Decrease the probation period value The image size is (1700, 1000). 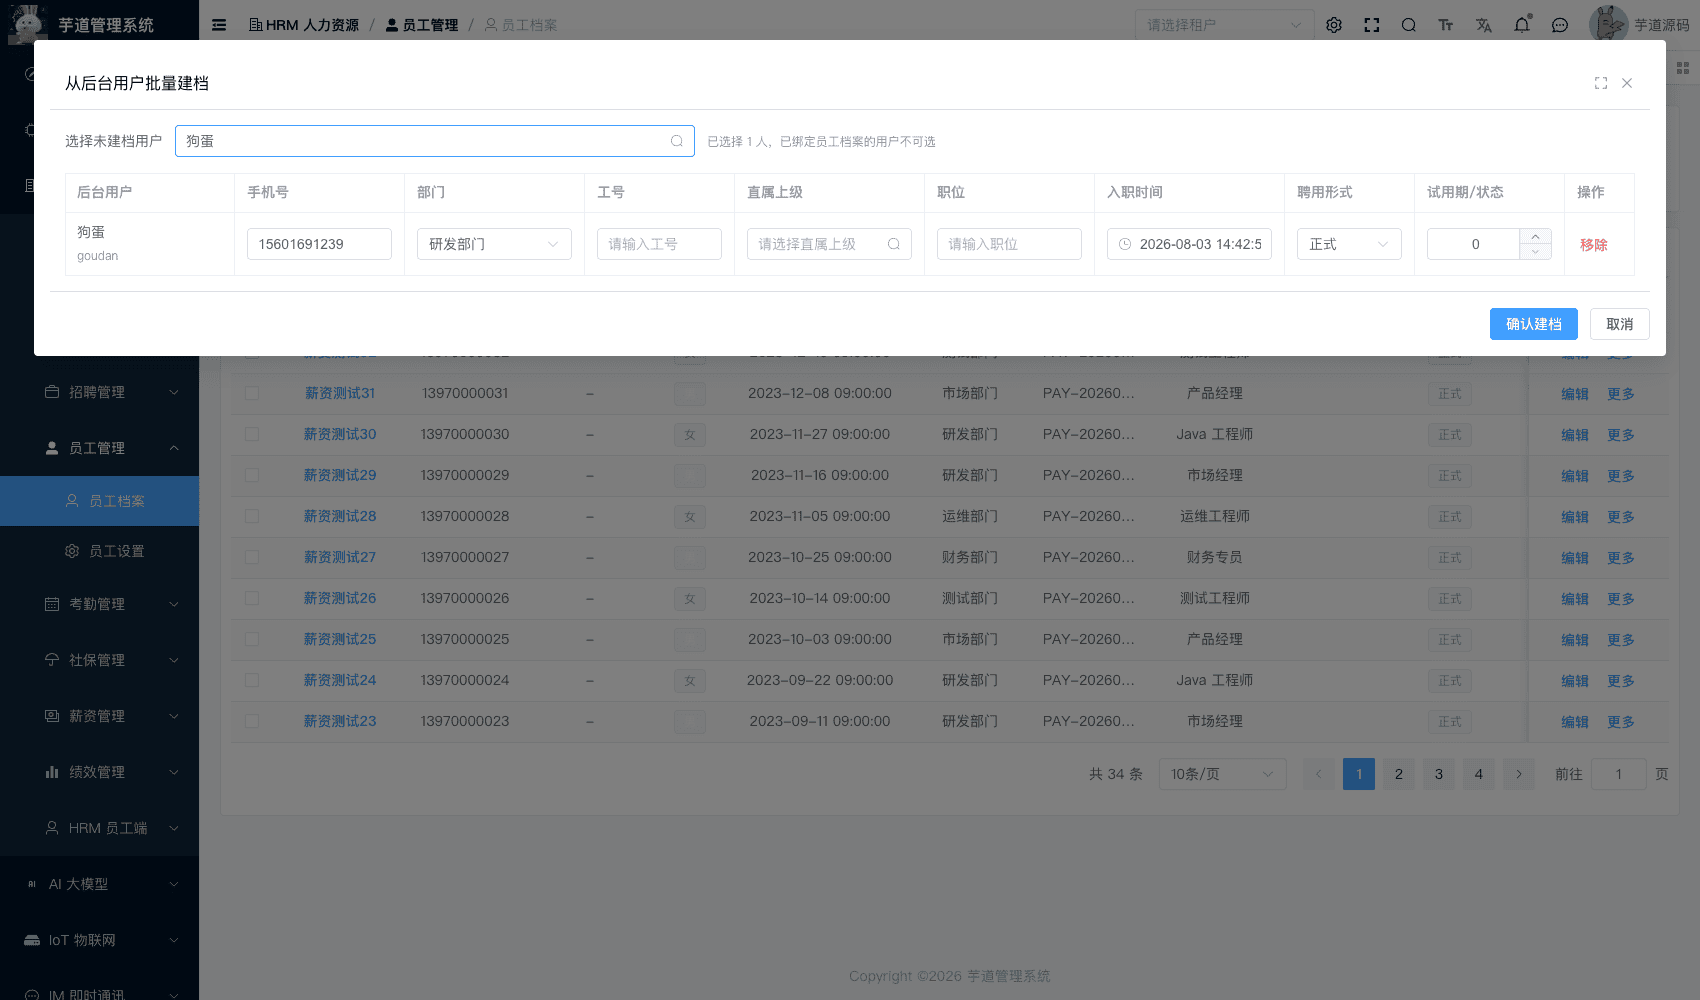pyautogui.click(x=1535, y=252)
